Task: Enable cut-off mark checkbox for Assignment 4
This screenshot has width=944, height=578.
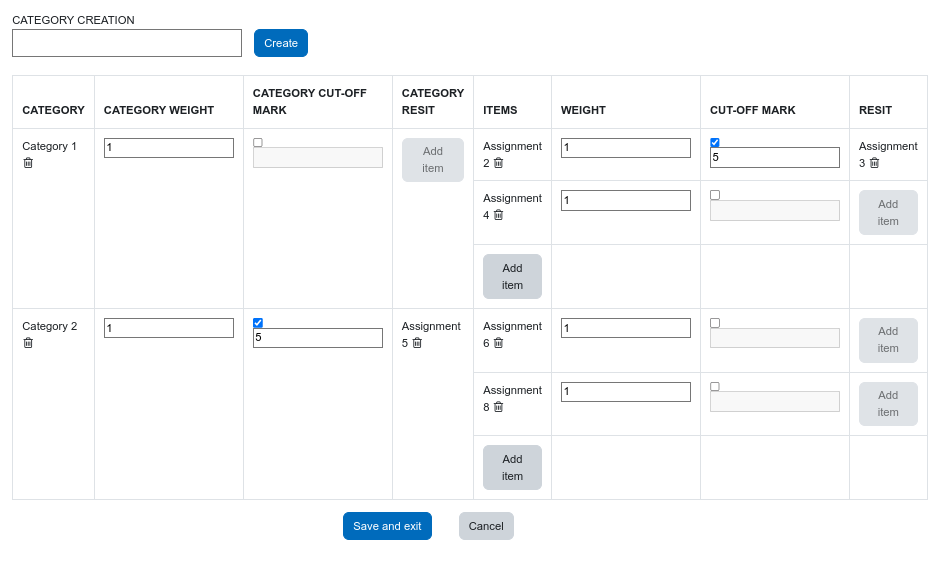Action: point(715,195)
